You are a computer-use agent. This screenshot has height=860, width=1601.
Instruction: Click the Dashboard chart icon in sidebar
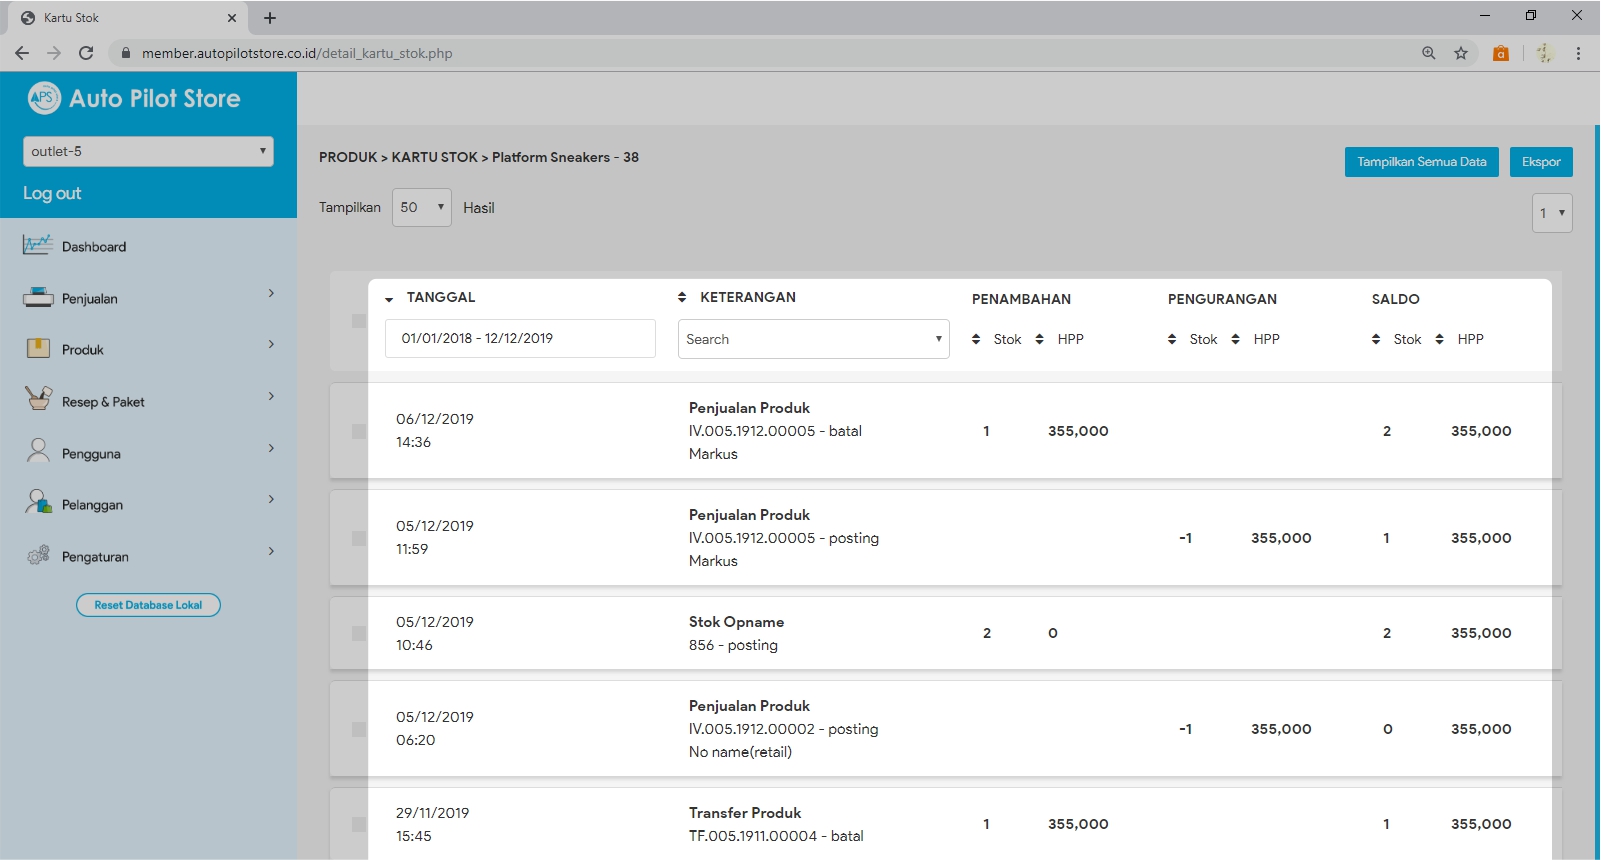point(38,245)
